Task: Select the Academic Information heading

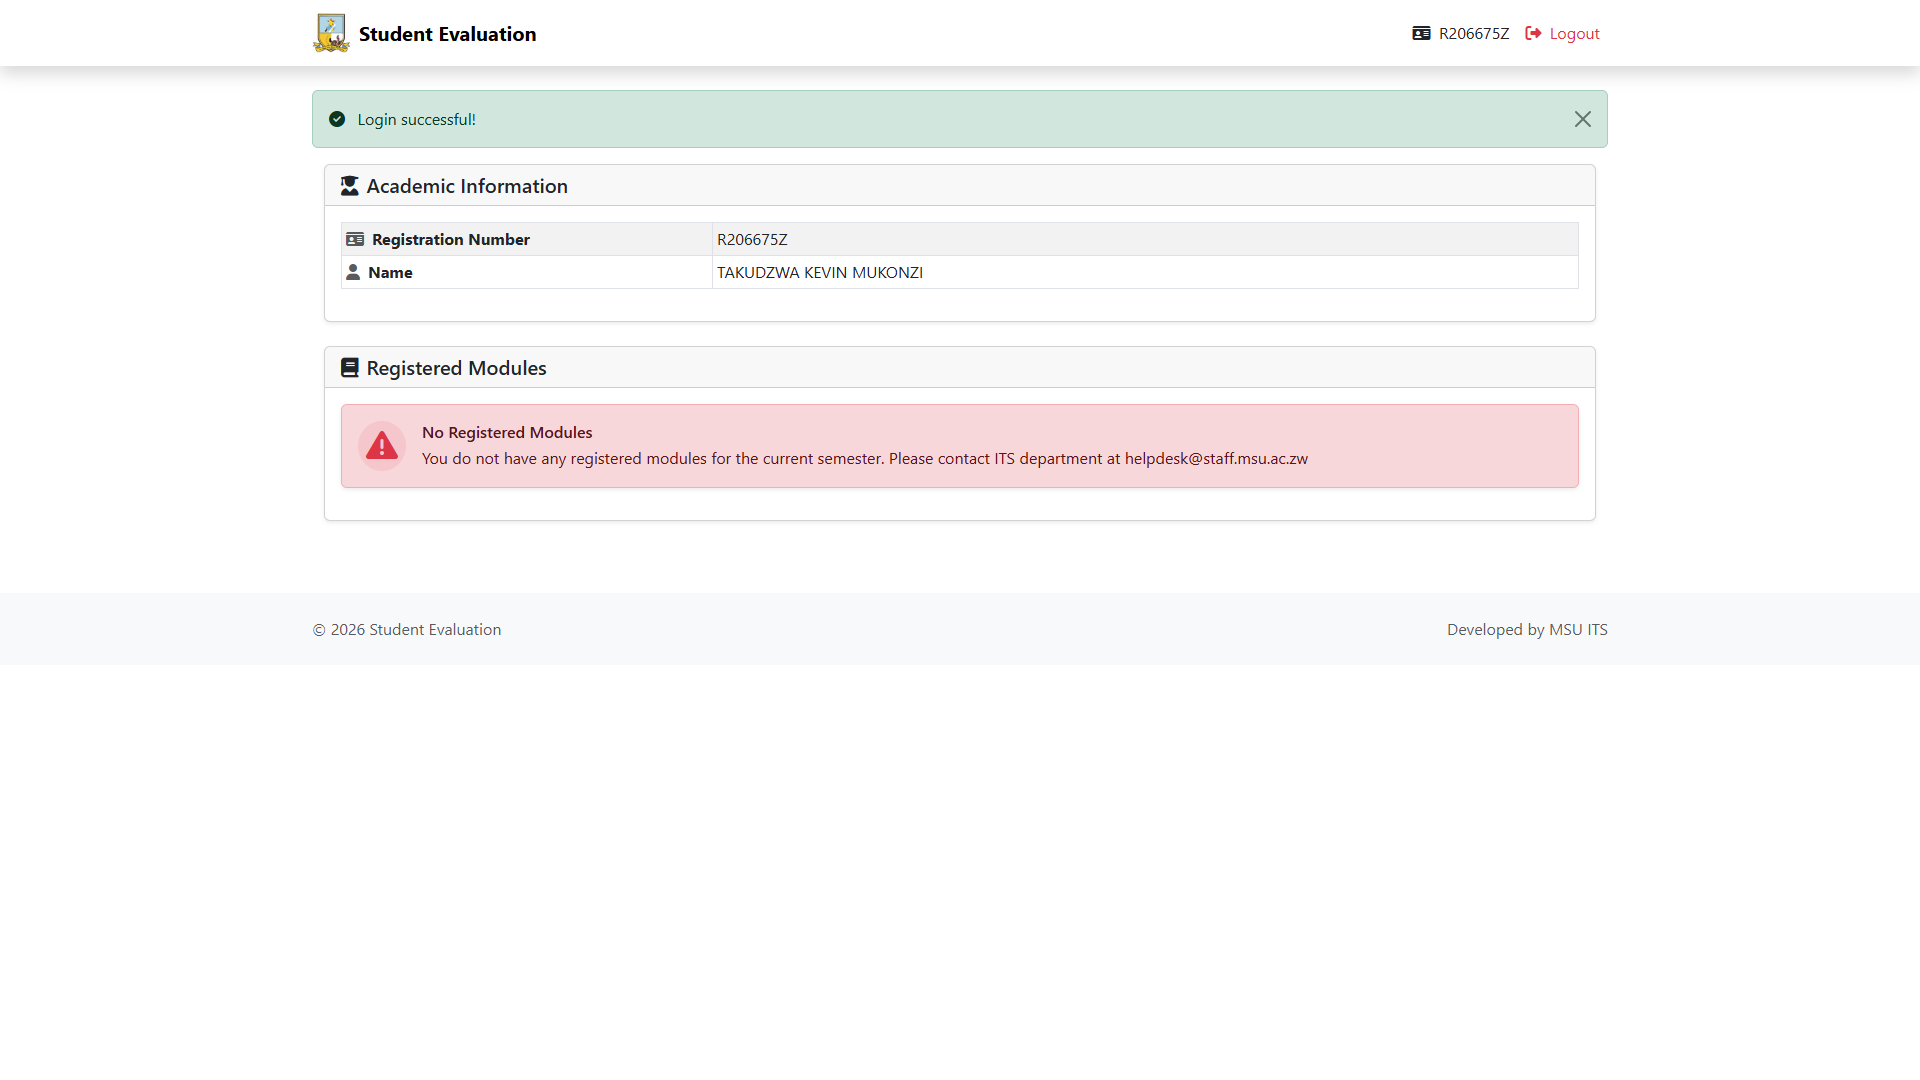Action: coord(466,186)
